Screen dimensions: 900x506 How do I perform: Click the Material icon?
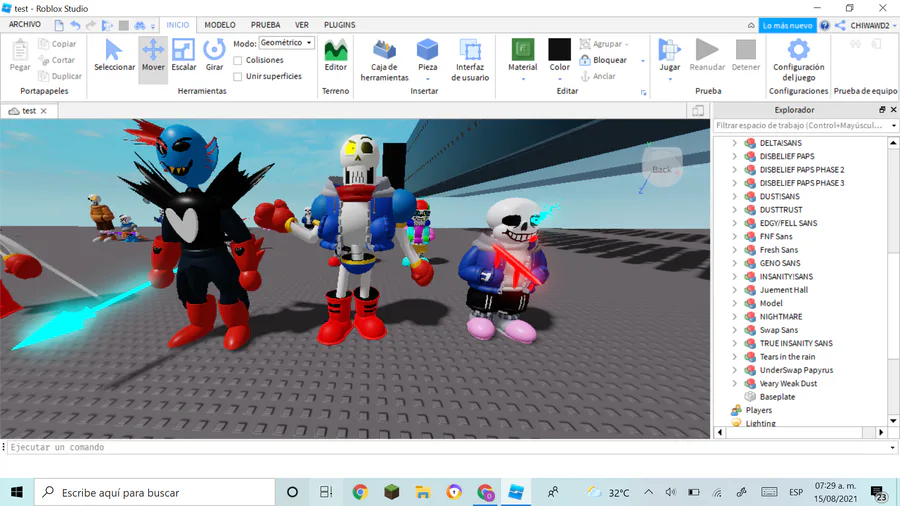[x=522, y=50]
